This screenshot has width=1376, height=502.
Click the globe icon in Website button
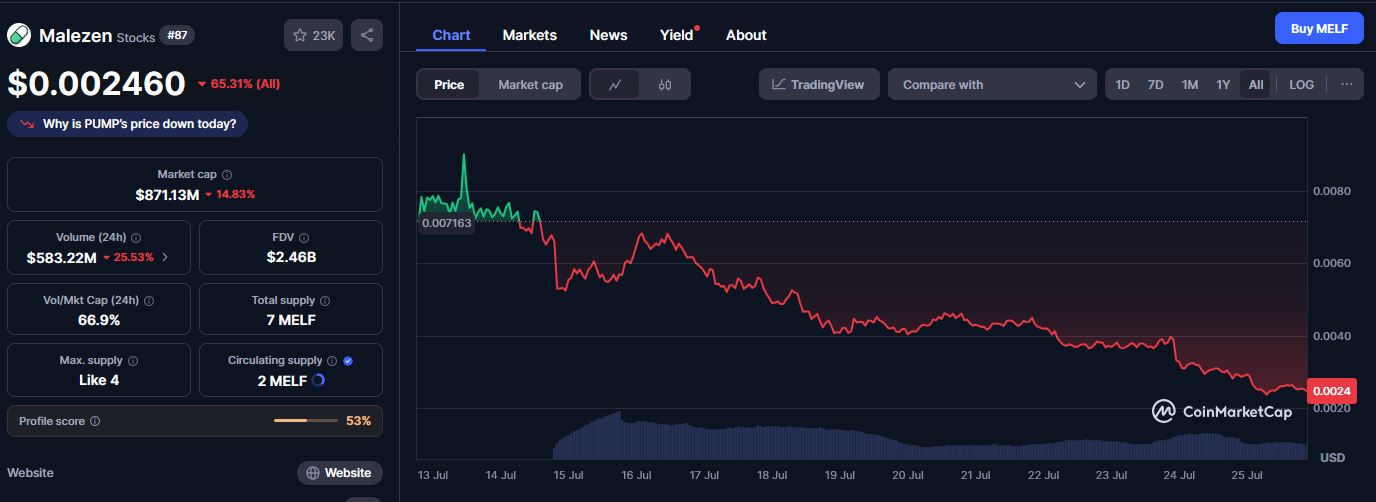tap(313, 473)
